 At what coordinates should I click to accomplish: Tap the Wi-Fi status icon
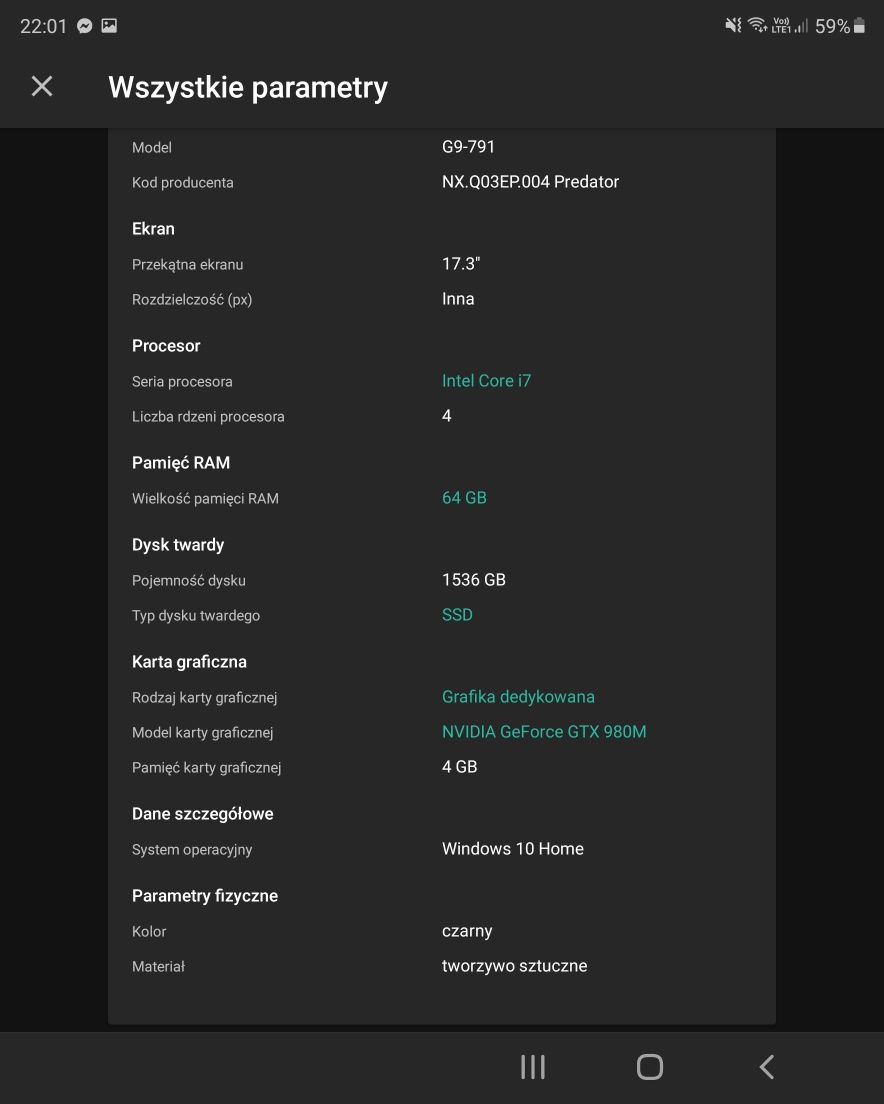click(757, 25)
